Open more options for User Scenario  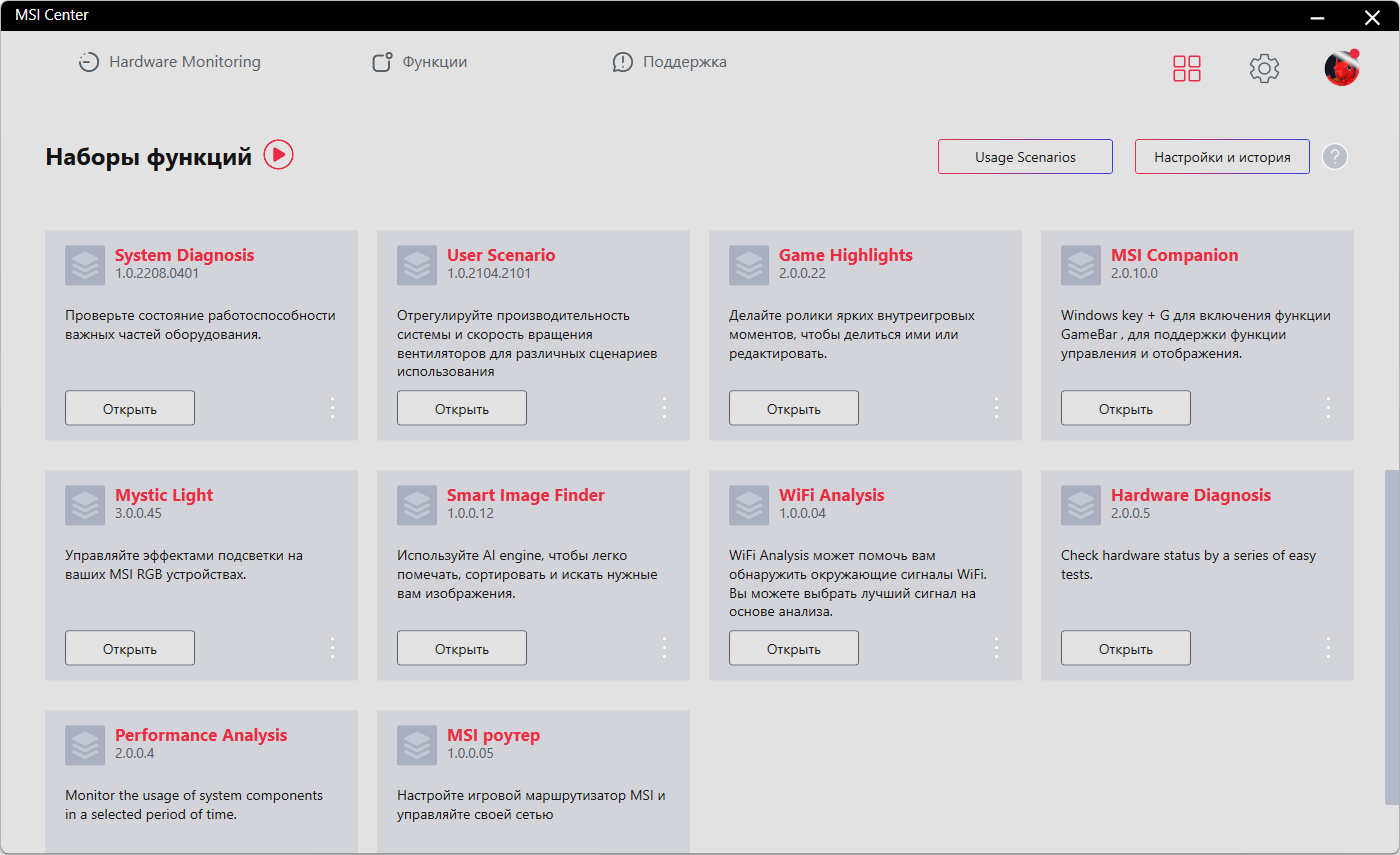pos(664,408)
